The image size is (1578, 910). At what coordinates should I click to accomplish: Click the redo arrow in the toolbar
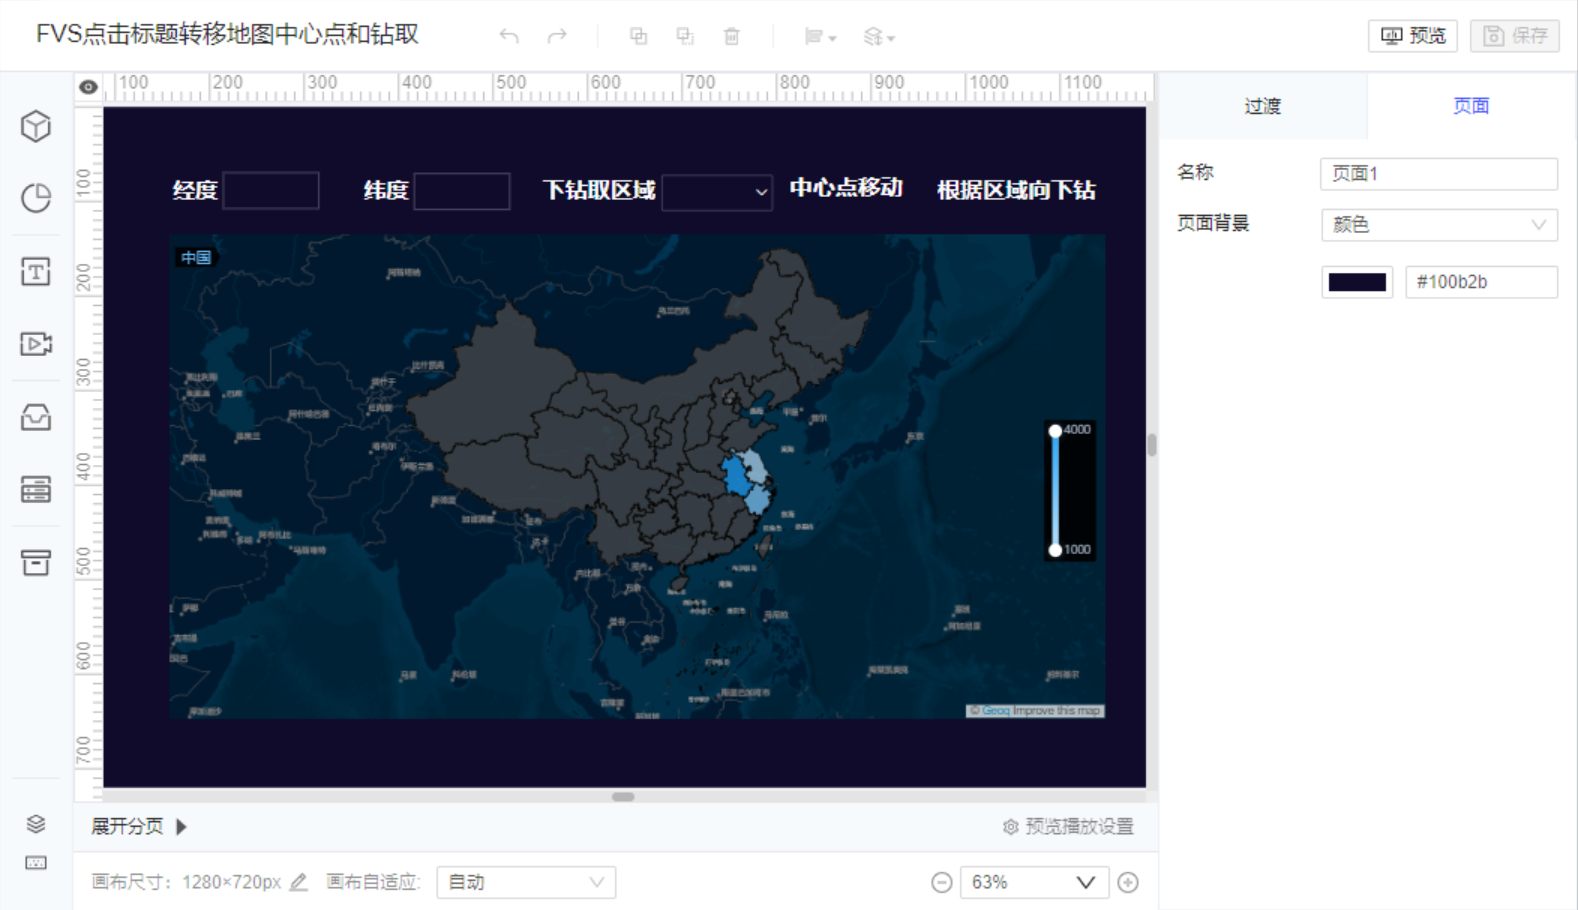557,36
